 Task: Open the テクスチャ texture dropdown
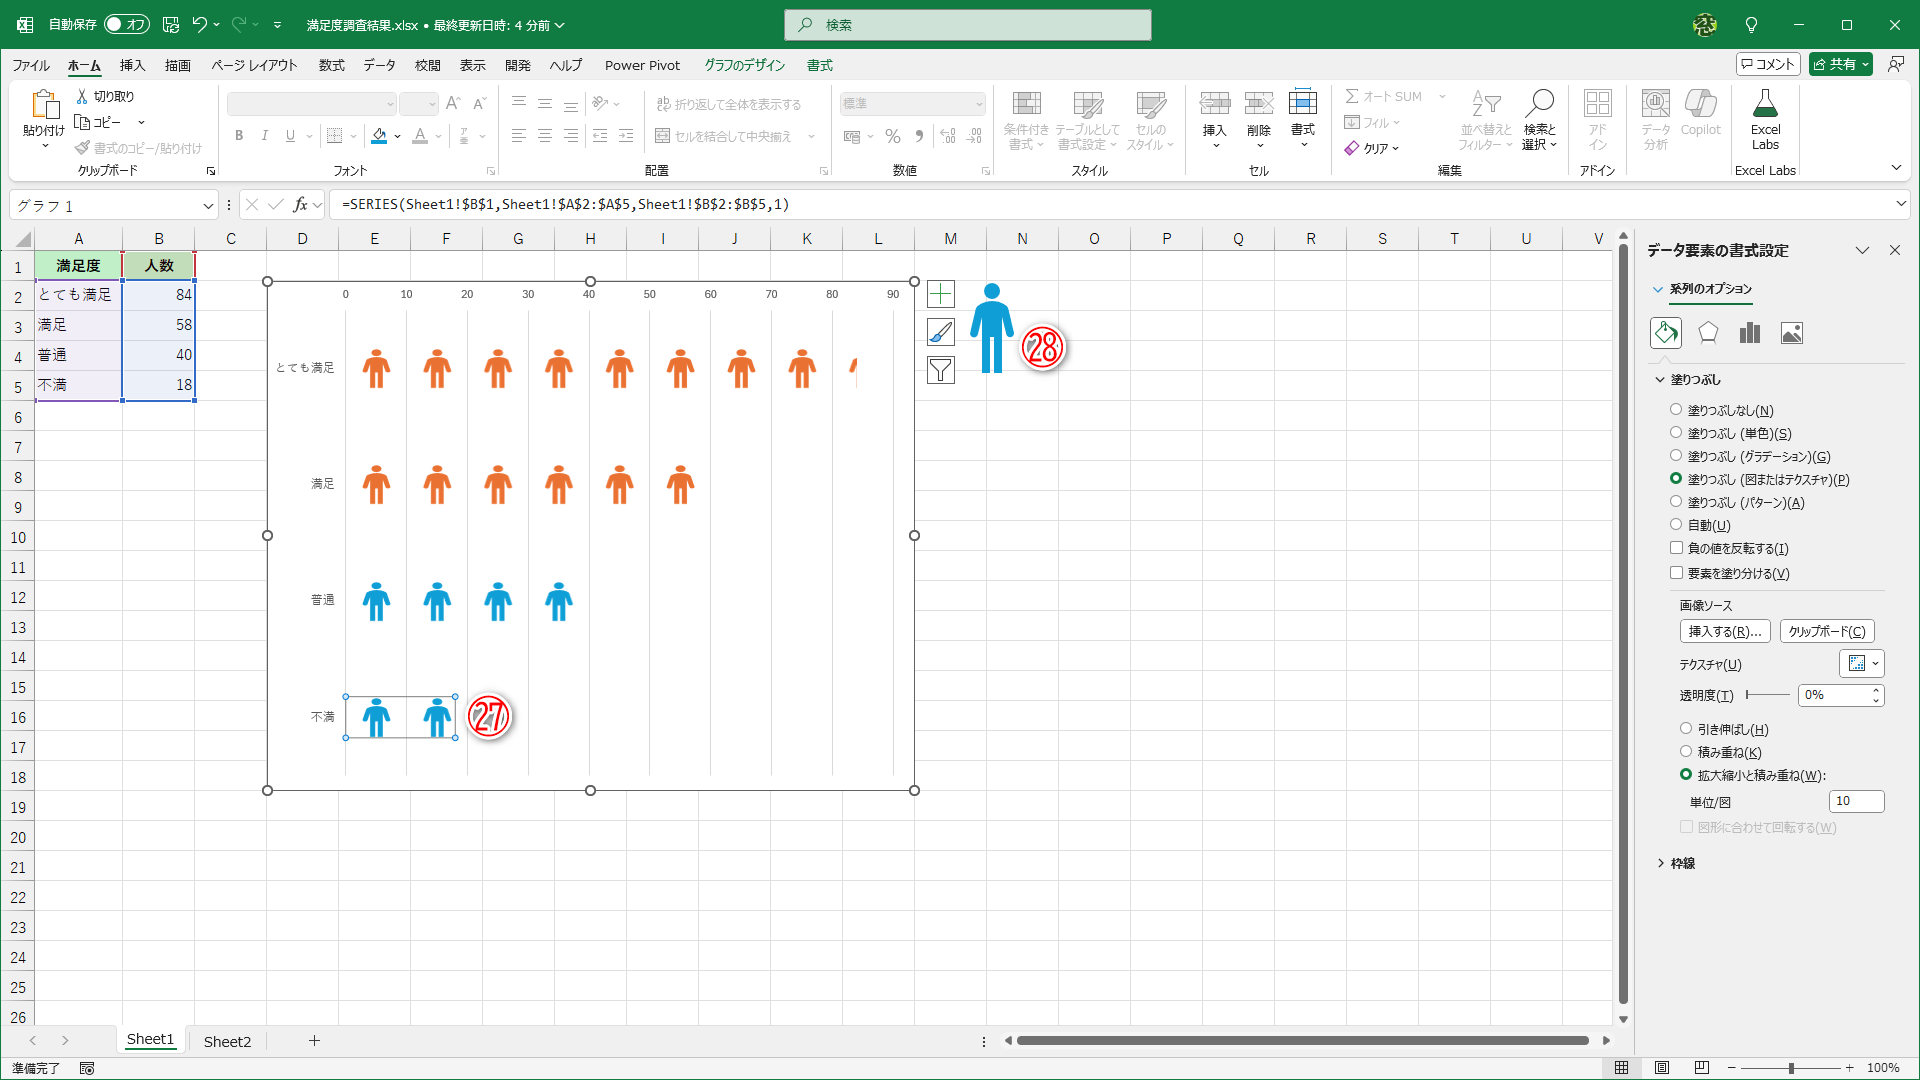click(x=1862, y=664)
